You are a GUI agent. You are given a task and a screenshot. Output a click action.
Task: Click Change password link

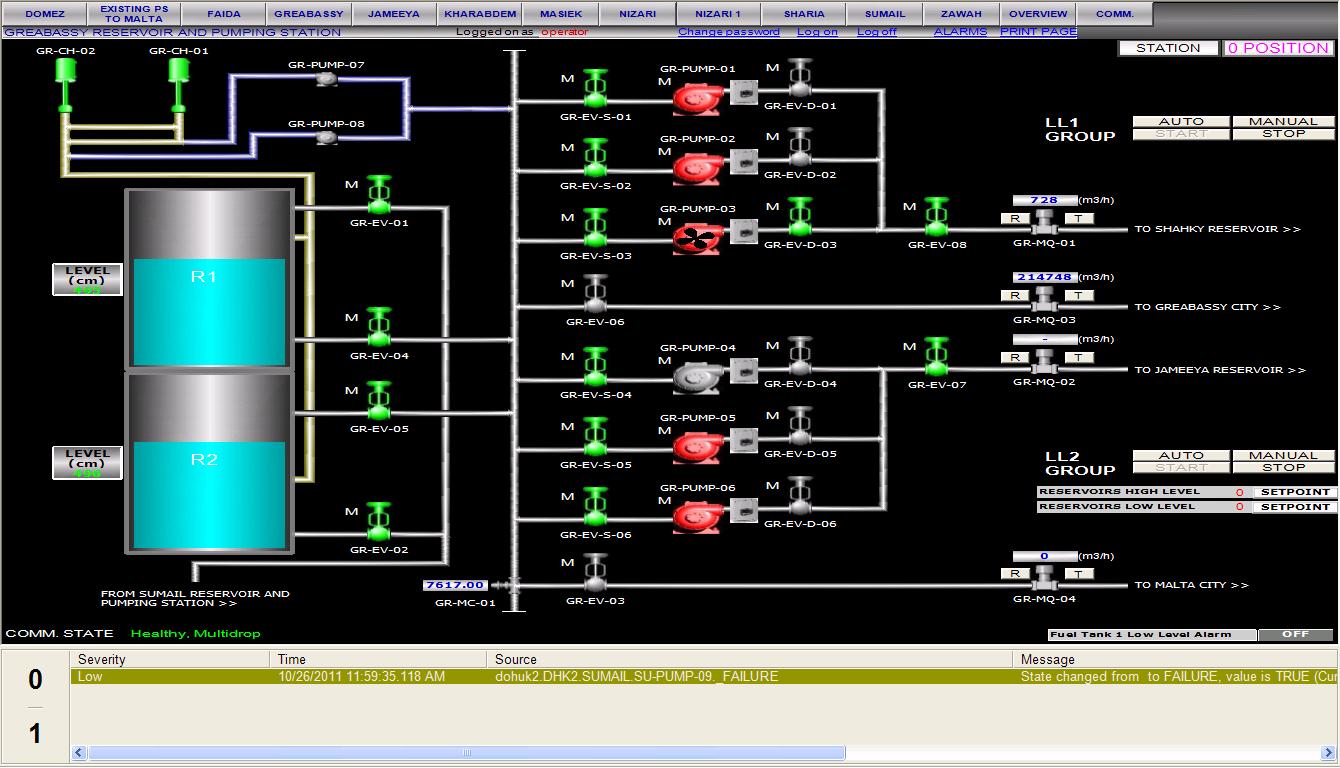729,32
